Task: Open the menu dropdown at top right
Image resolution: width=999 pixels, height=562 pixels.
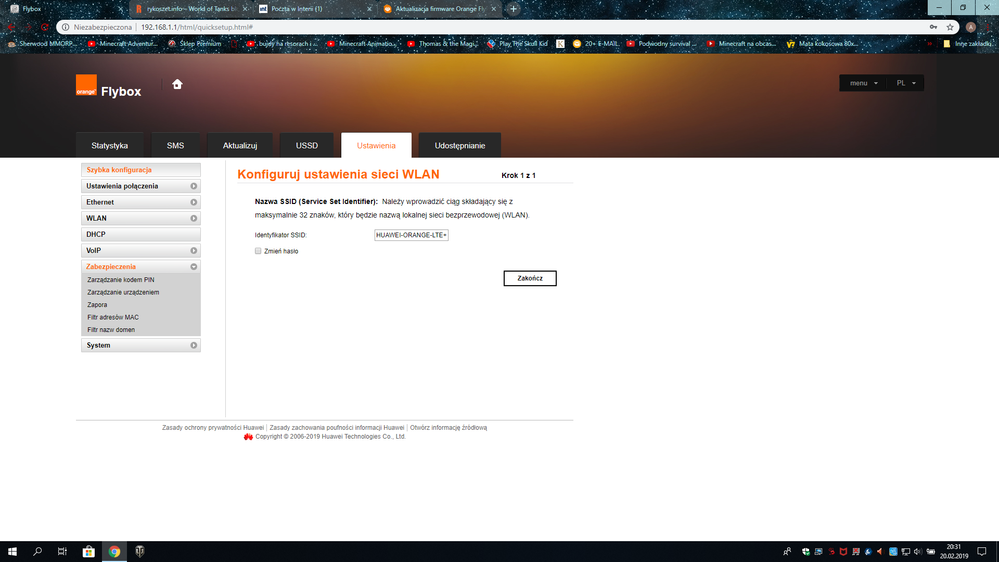Action: coord(863,83)
